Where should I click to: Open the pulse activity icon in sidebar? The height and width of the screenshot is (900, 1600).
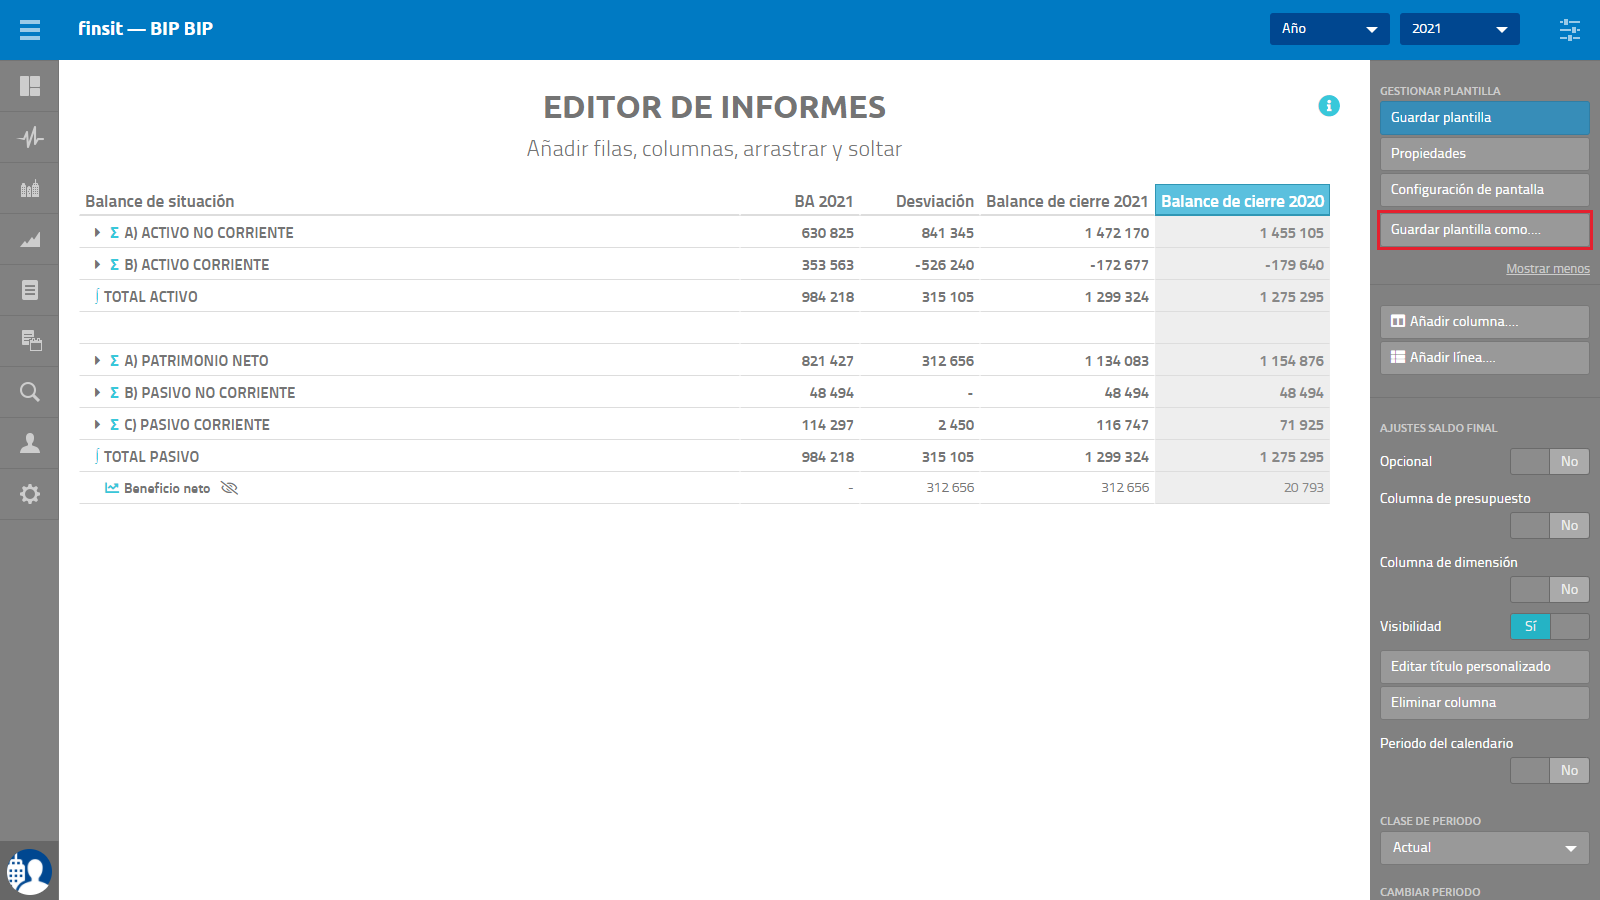(x=30, y=137)
